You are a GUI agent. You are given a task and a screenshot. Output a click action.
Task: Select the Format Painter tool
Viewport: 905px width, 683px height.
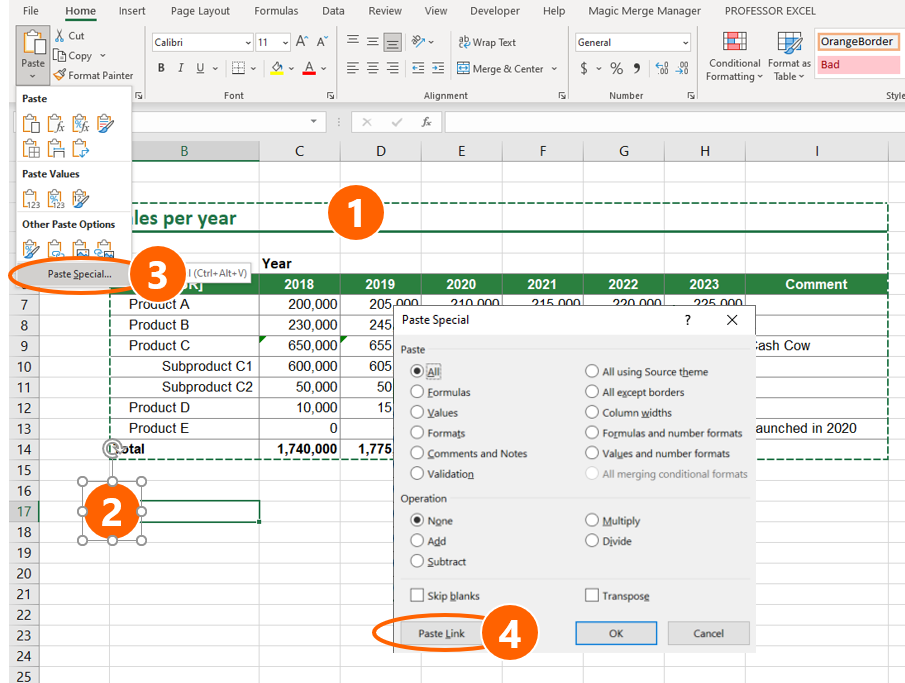94,75
